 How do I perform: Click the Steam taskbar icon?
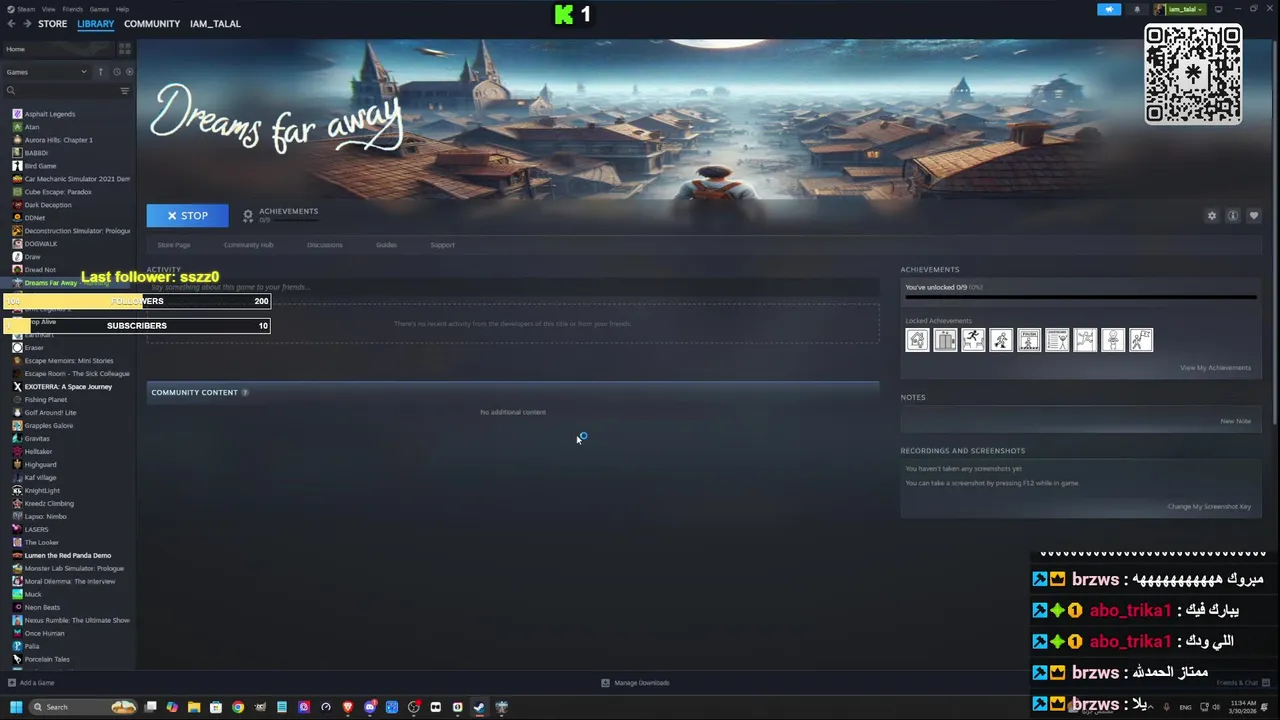click(479, 707)
